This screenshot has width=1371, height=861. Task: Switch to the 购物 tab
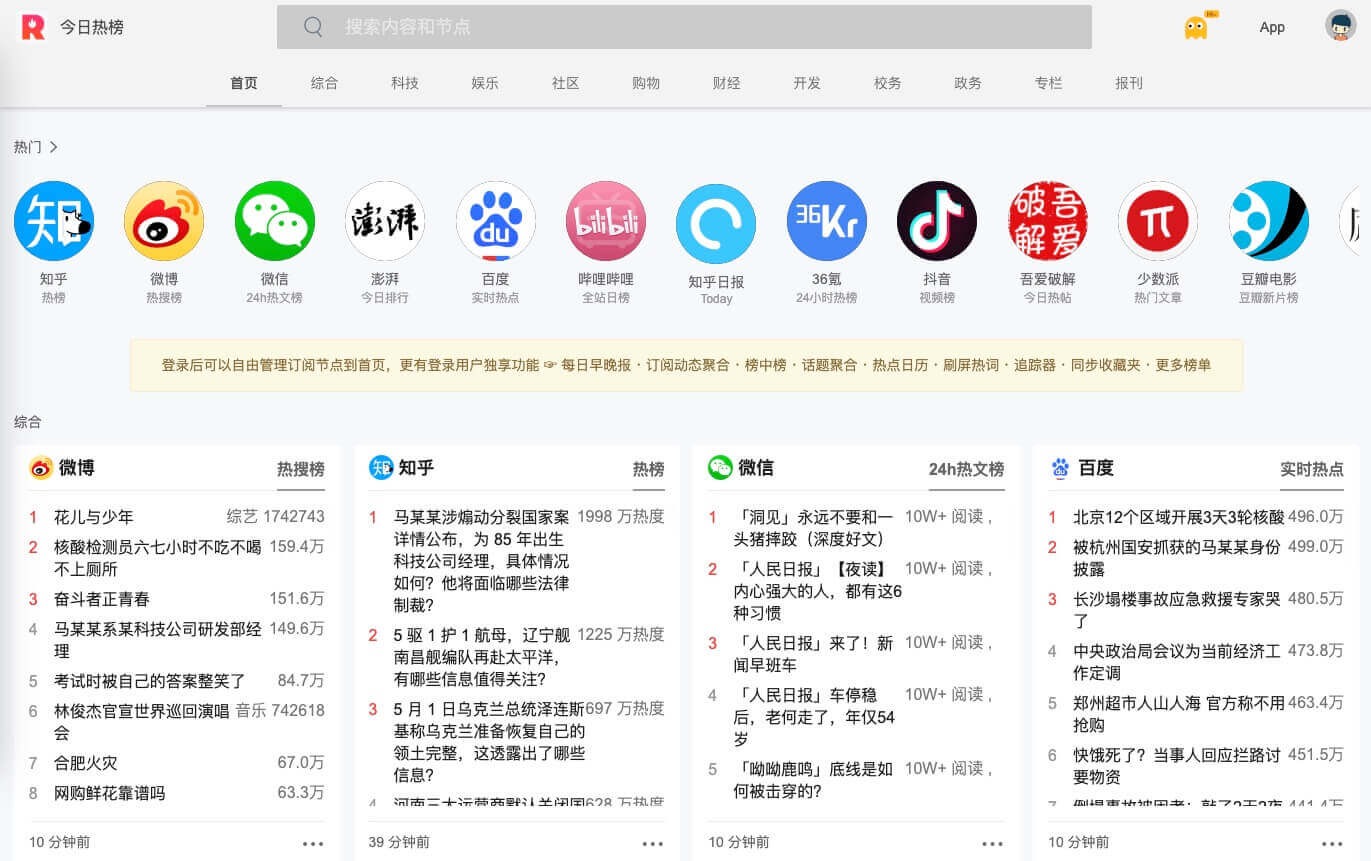tap(646, 83)
